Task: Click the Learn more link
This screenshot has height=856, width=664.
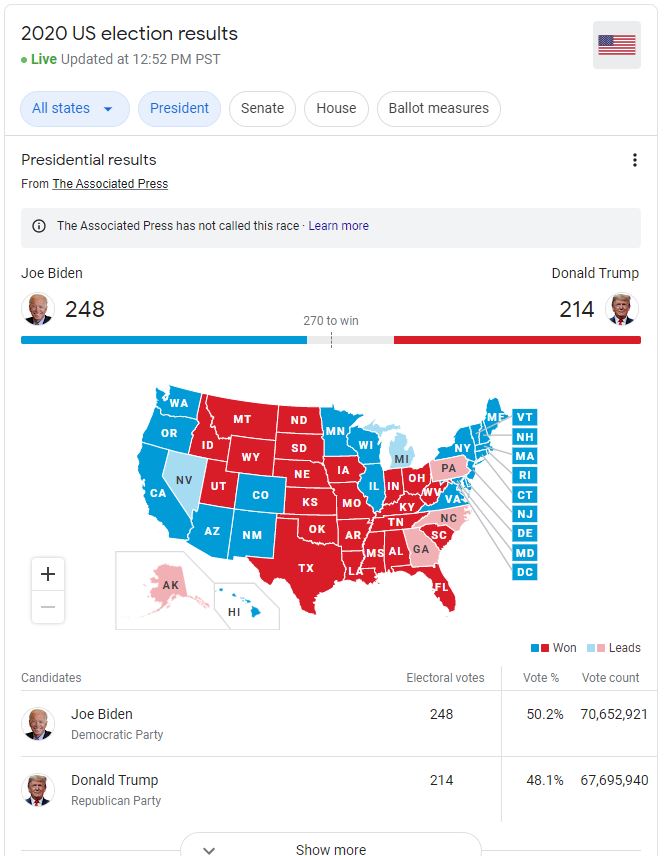Action: coord(338,226)
